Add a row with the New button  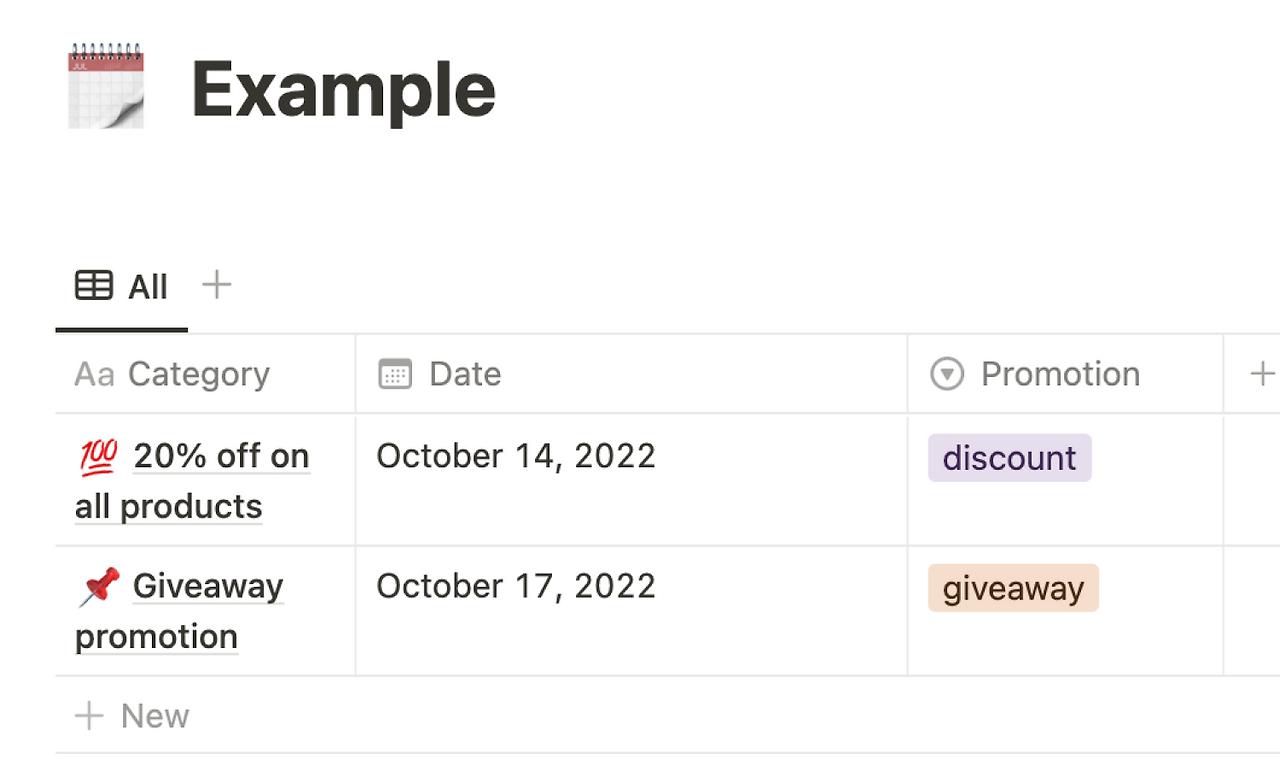click(132, 716)
